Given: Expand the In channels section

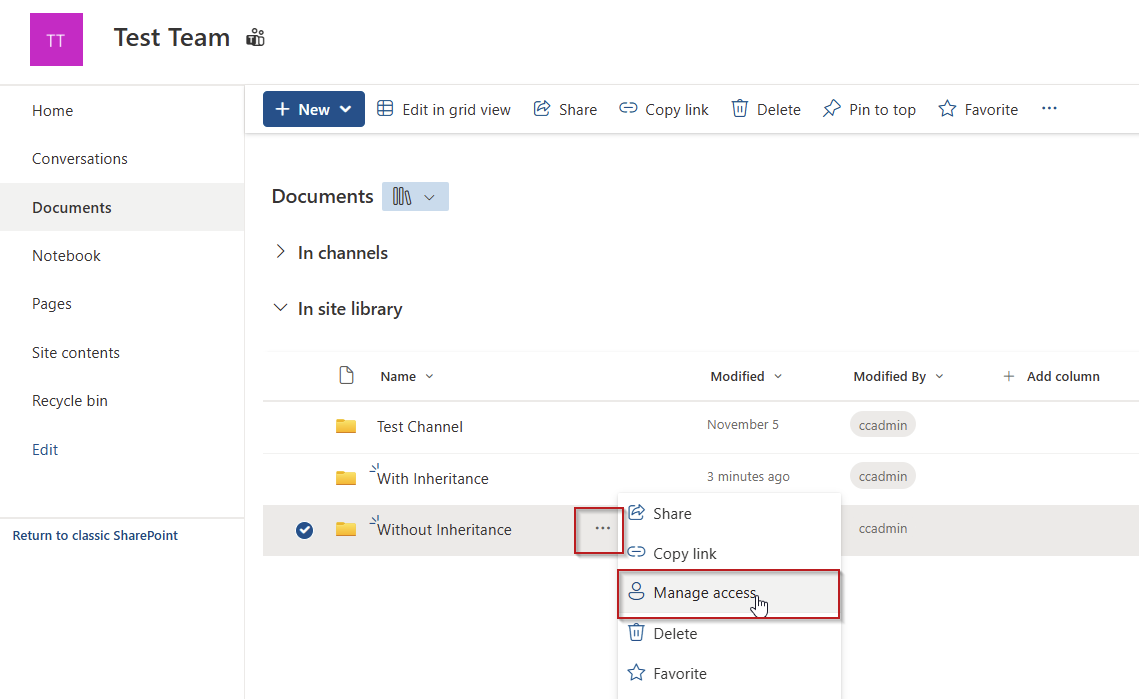Looking at the screenshot, I should [x=281, y=253].
